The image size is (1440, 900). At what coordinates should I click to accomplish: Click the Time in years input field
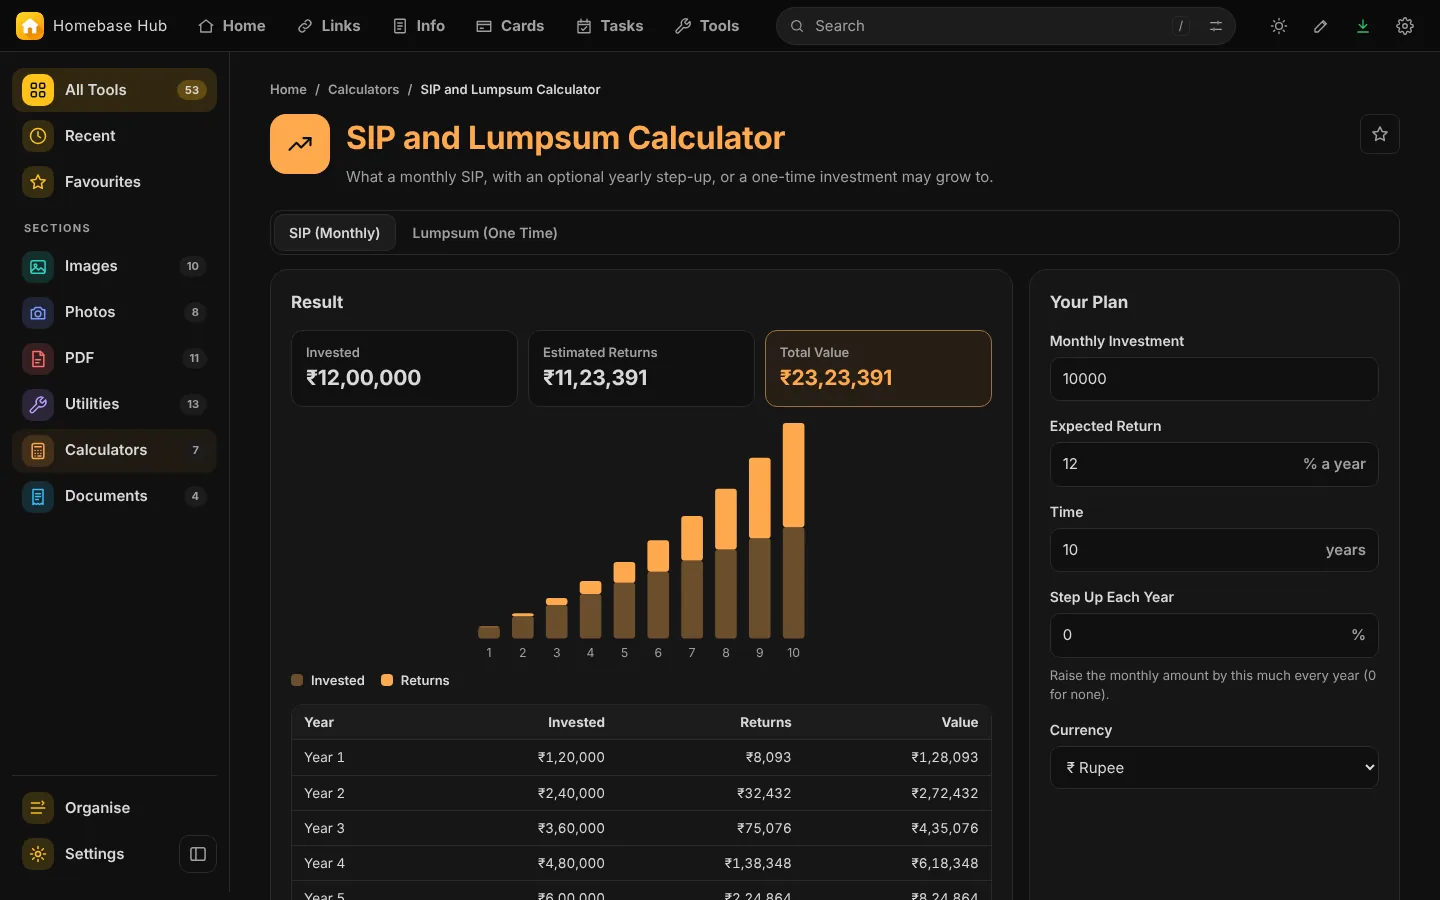(x=1214, y=550)
